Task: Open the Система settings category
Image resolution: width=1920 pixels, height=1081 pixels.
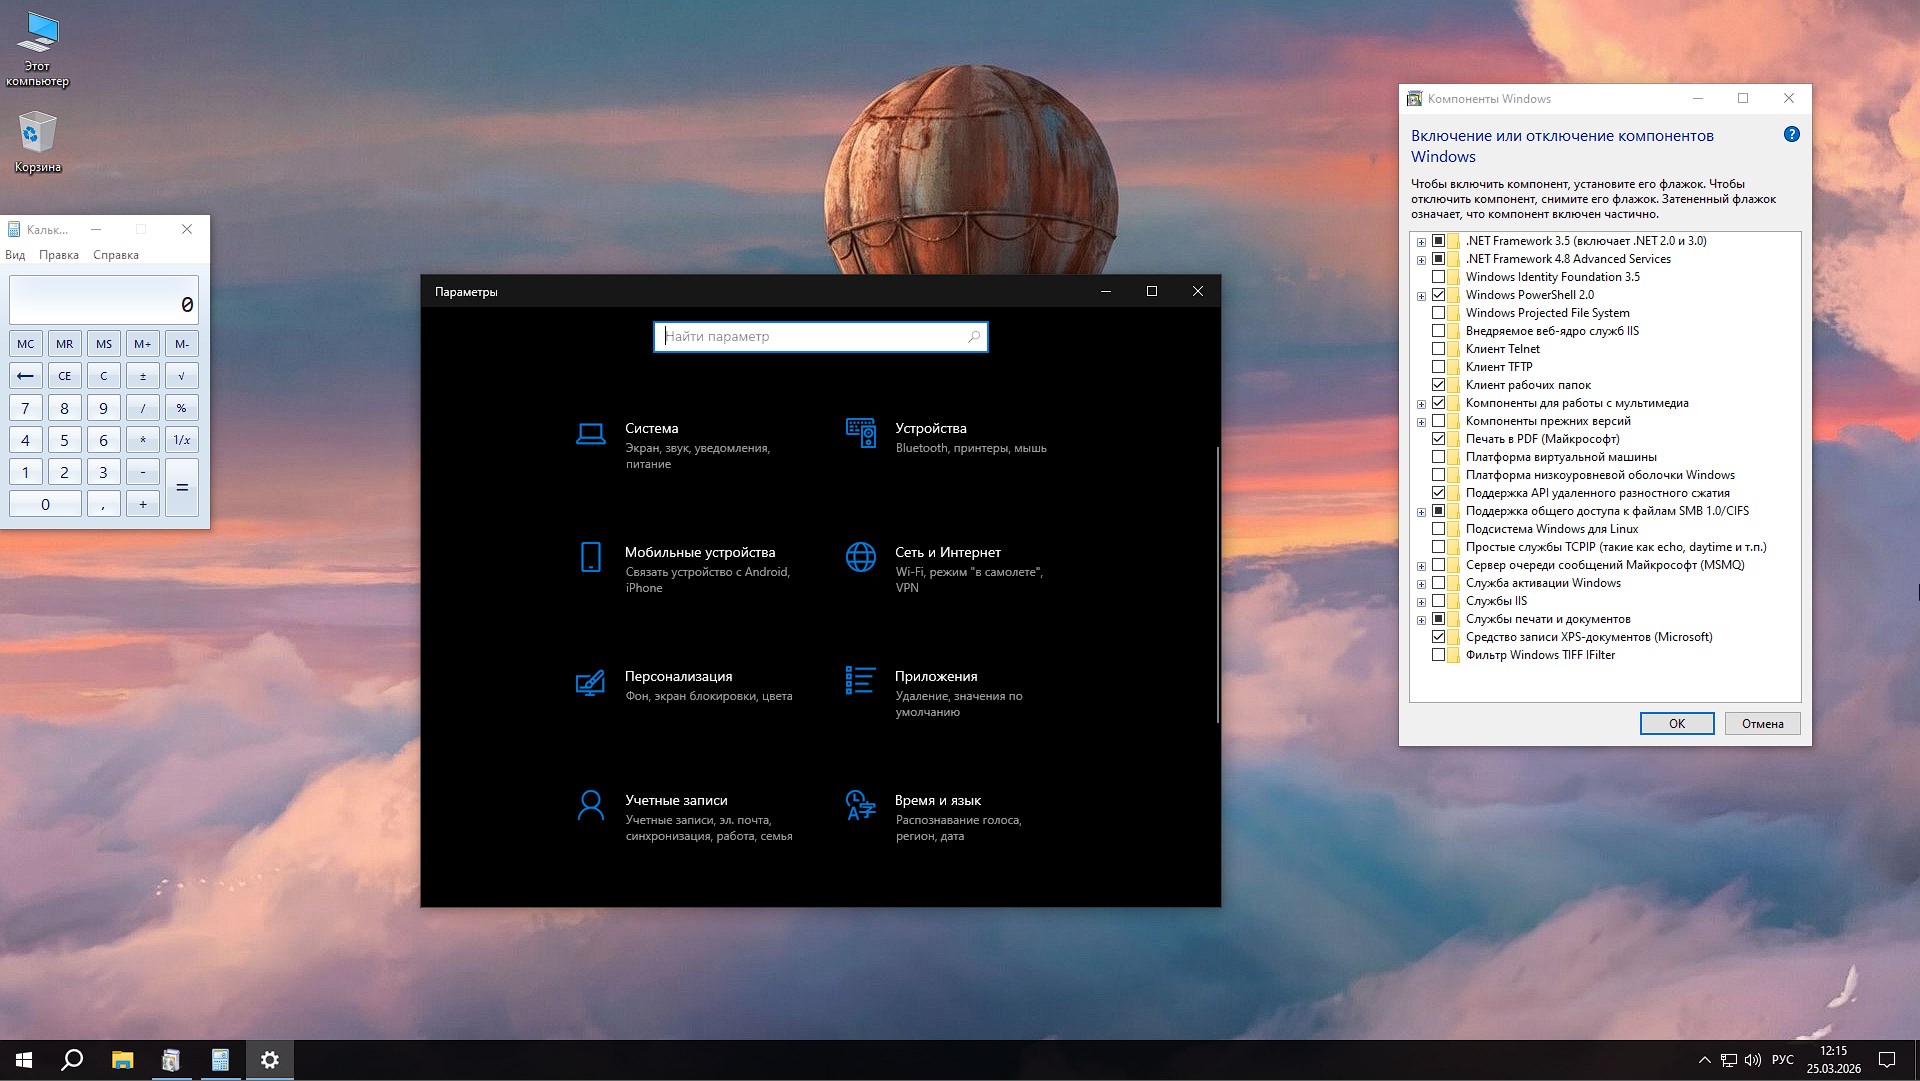Action: tap(651, 428)
